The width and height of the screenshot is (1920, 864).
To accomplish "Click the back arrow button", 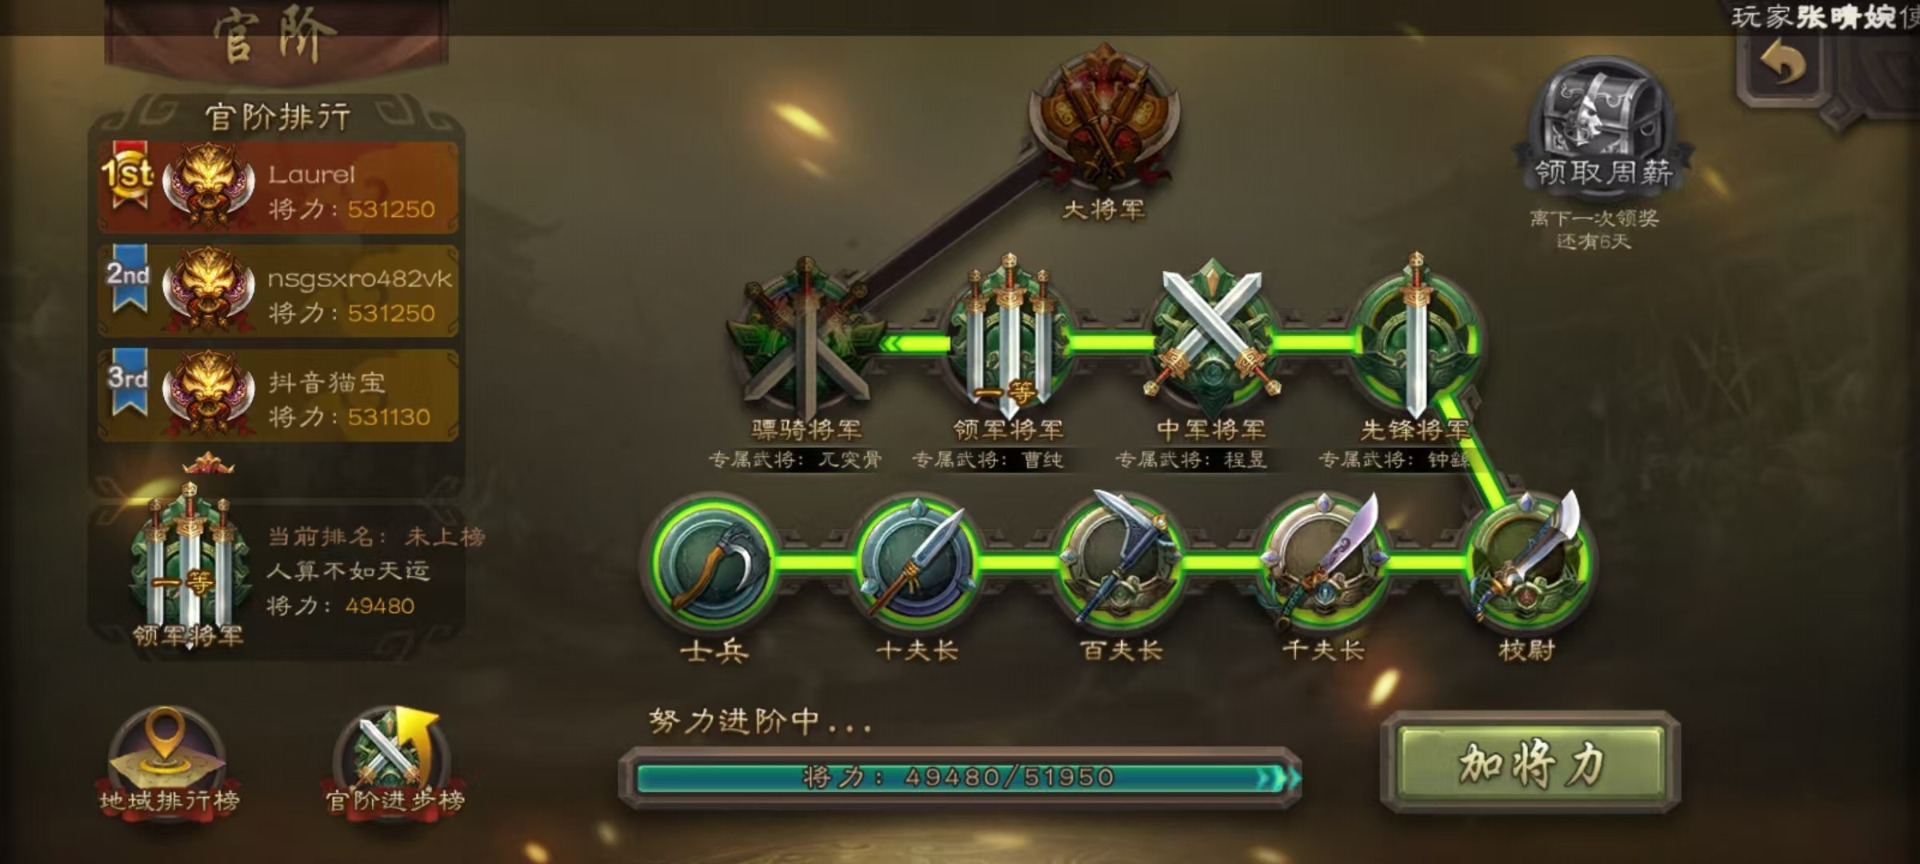I will [x=1781, y=66].
